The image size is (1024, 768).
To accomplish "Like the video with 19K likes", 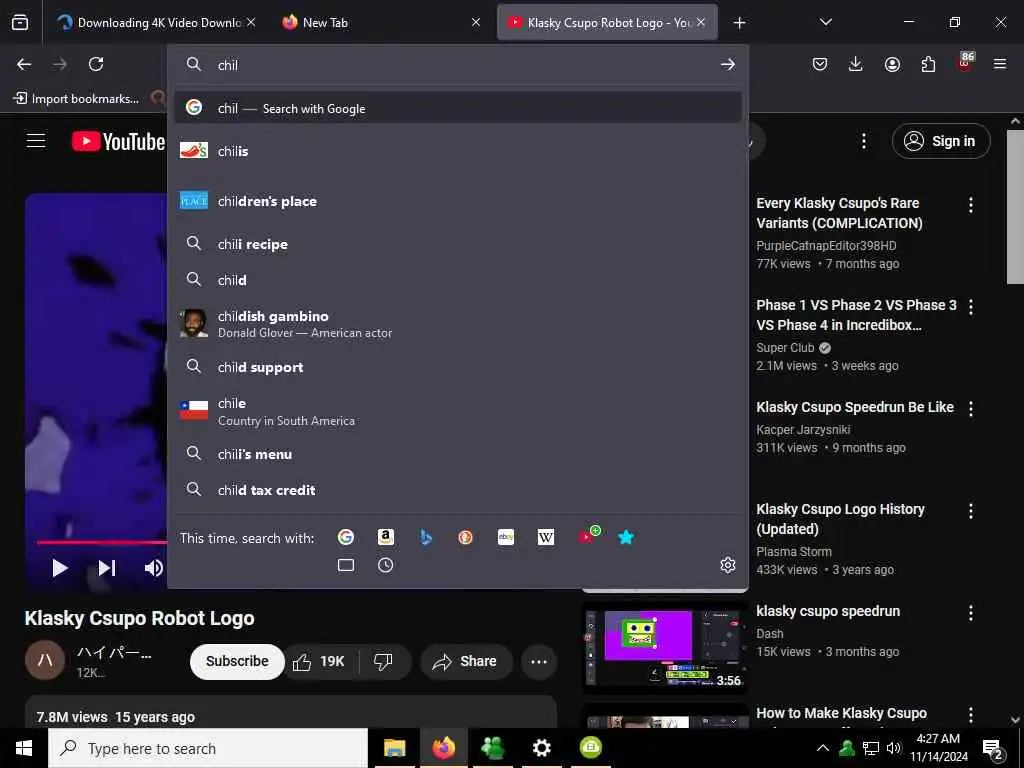I will (x=320, y=662).
